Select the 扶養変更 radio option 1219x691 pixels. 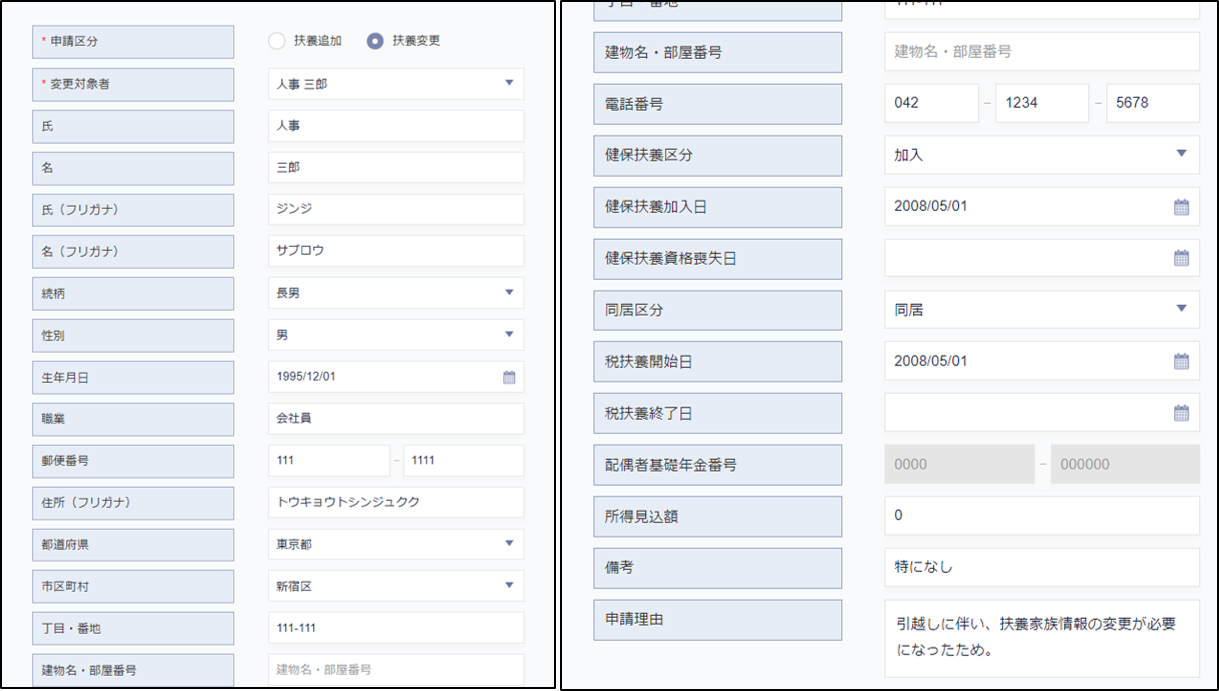[x=375, y=41]
